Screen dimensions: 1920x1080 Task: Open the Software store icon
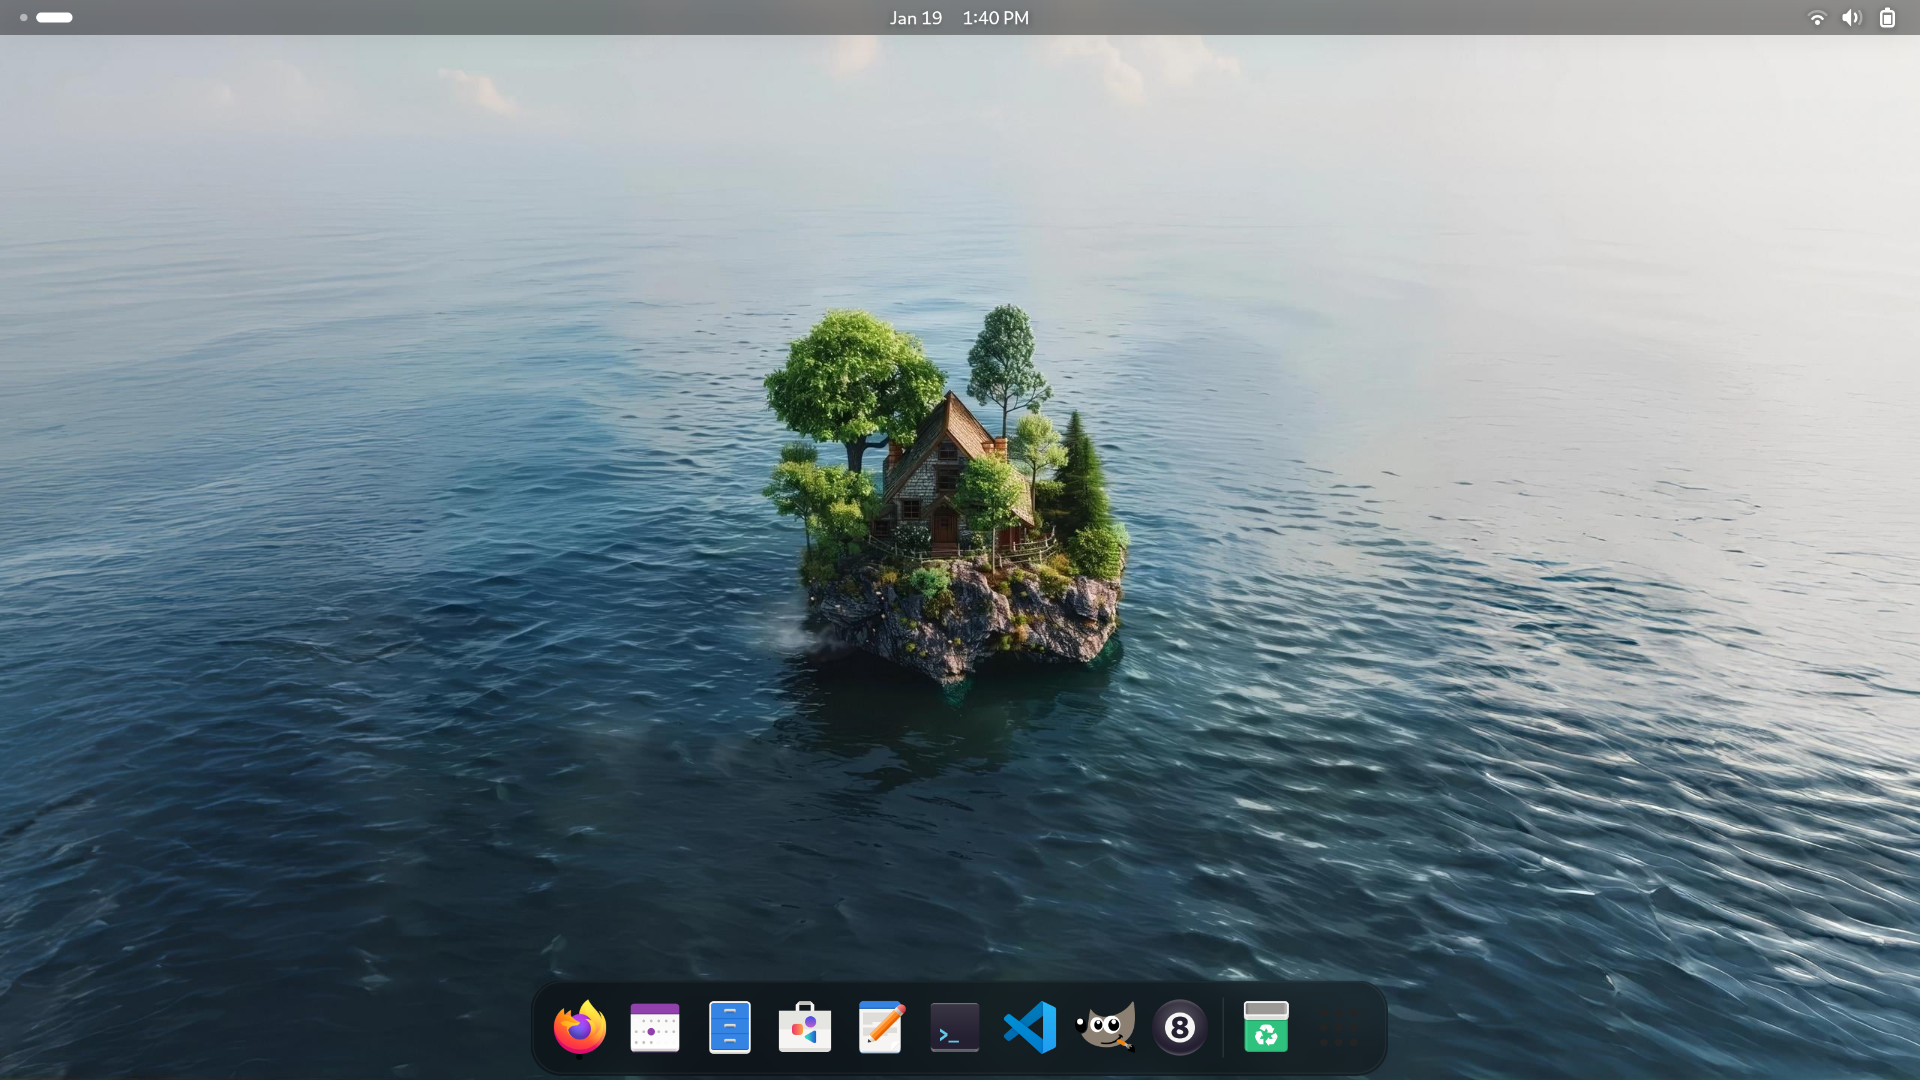(805, 1027)
